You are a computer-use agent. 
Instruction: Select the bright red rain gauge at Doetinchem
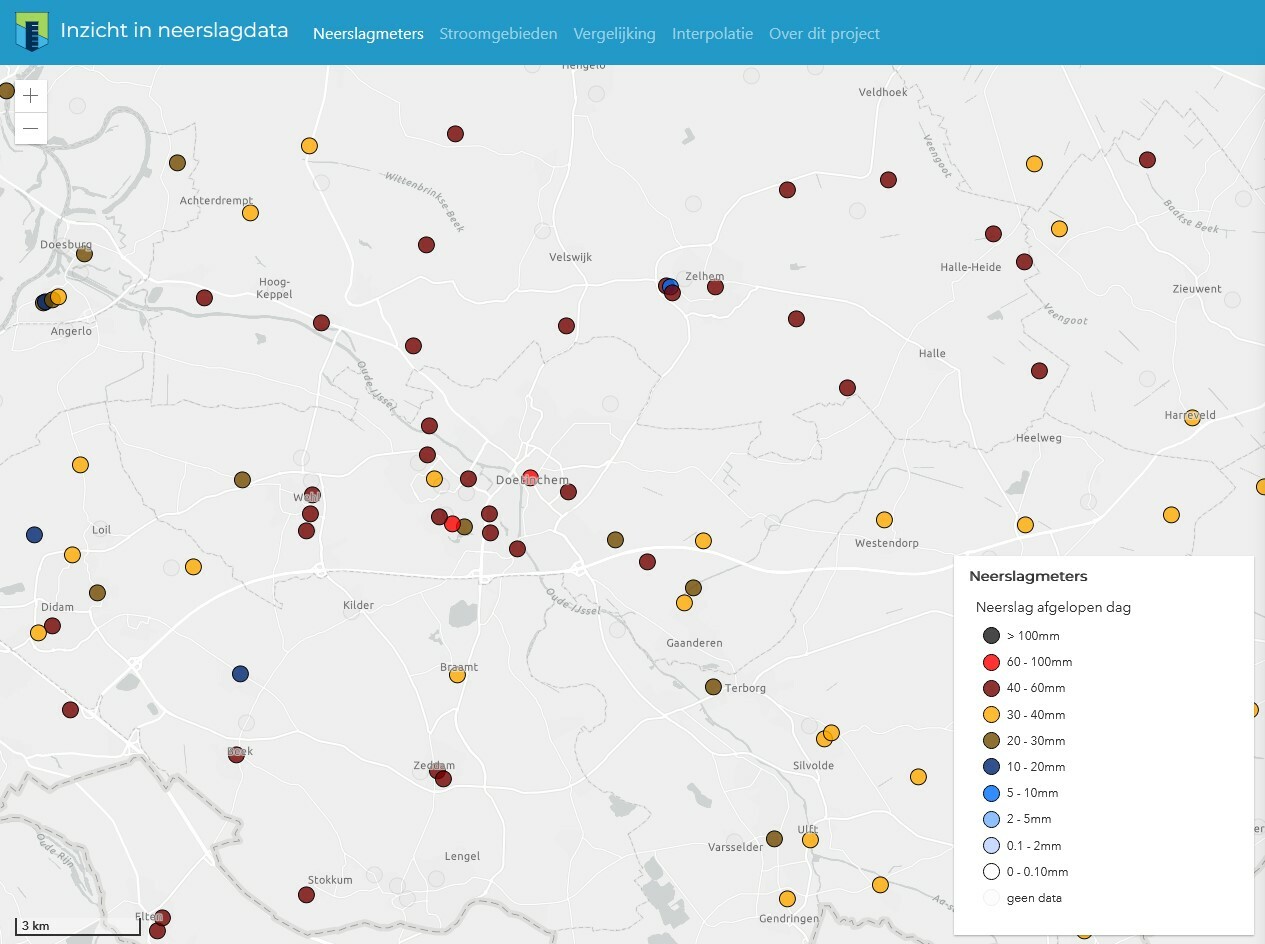pos(530,477)
